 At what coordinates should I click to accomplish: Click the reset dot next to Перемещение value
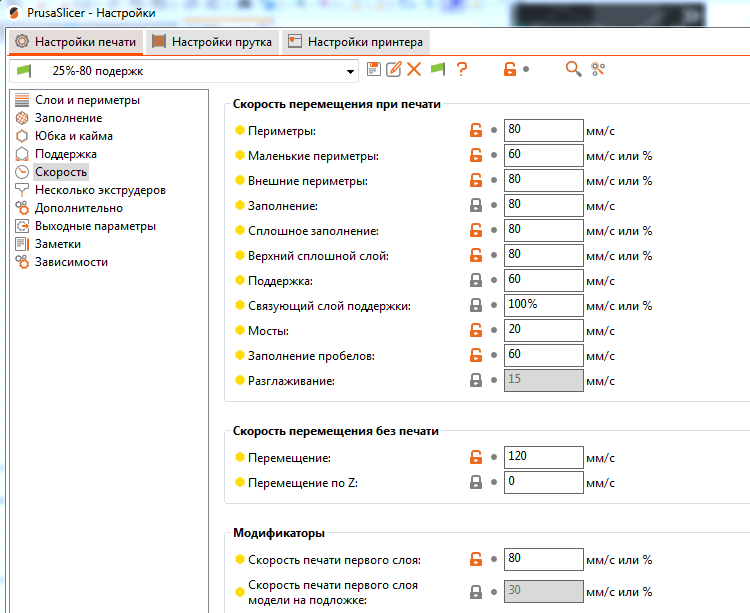click(x=494, y=458)
